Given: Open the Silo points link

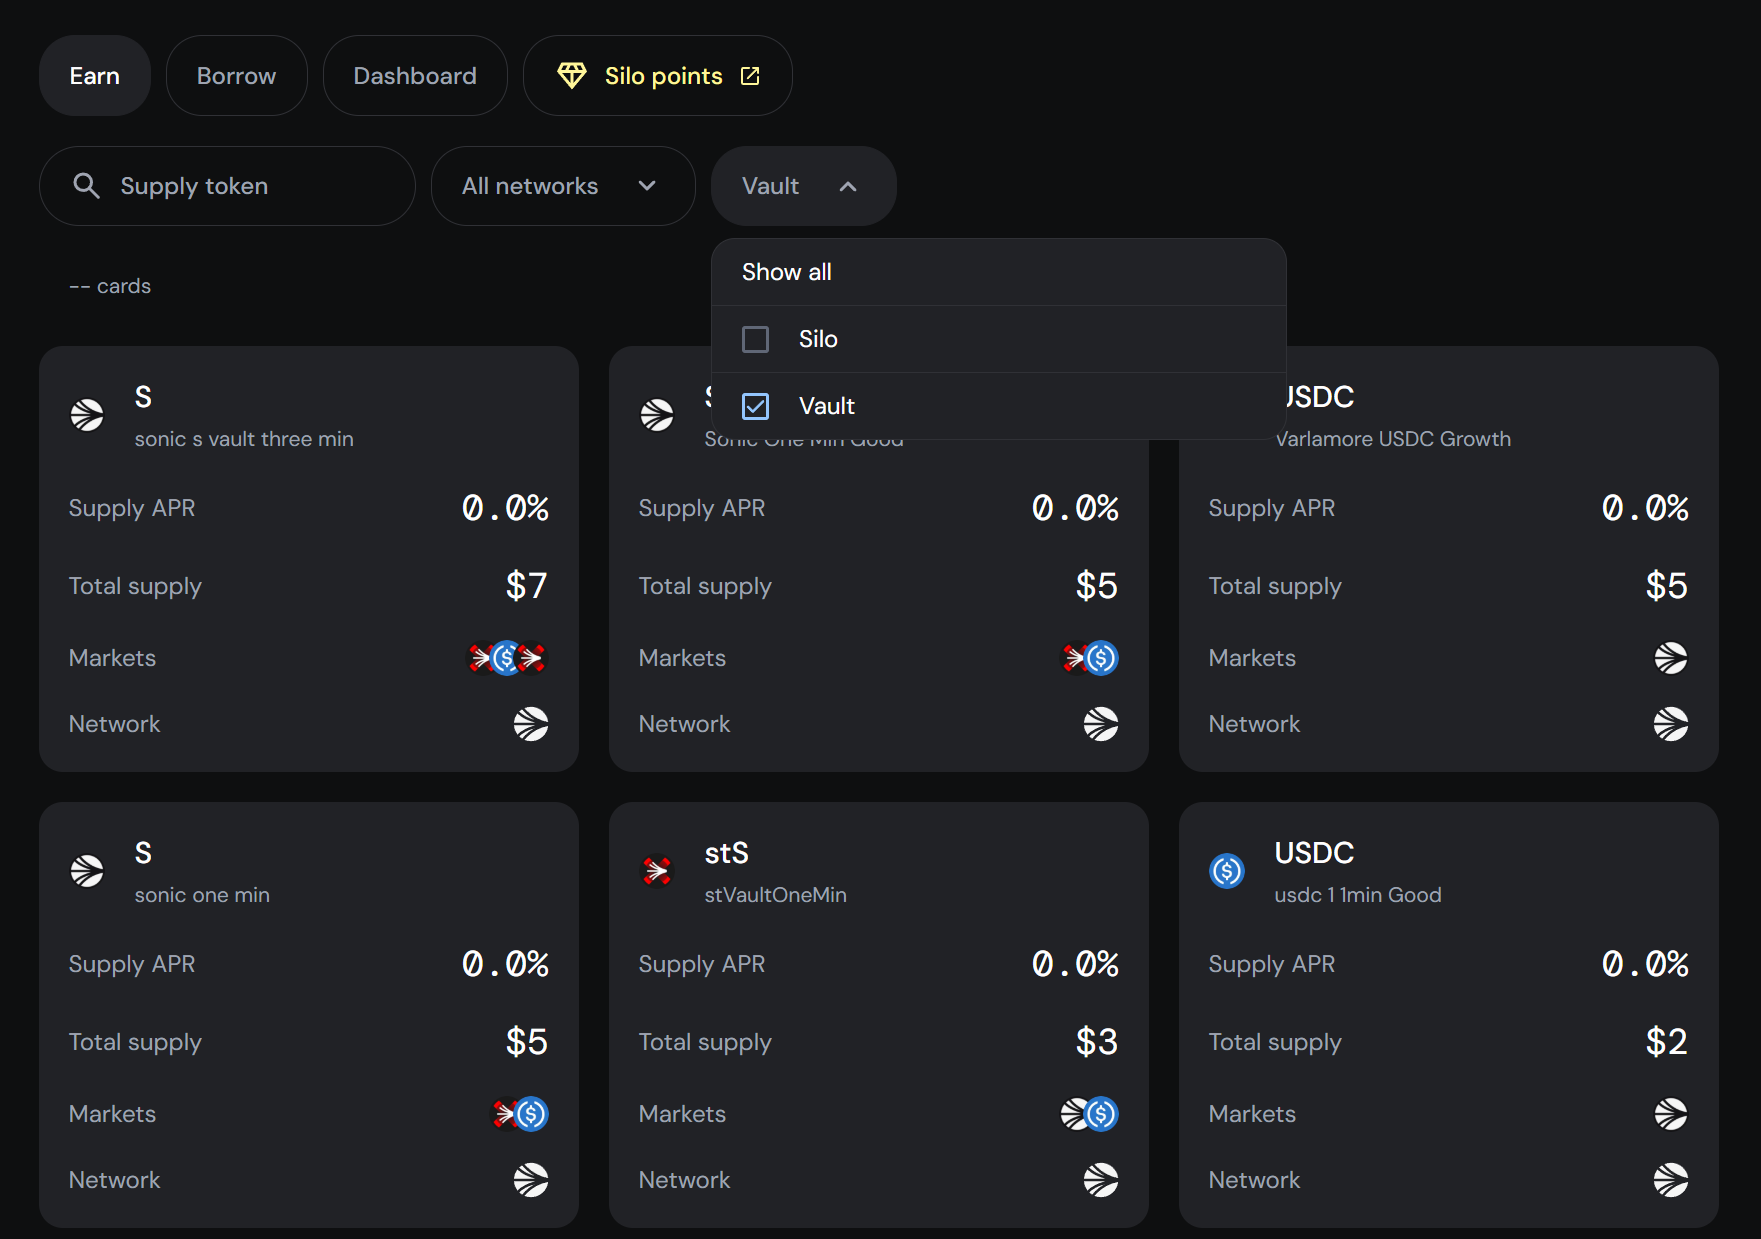Looking at the screenshot, I should (x=662, y=76).
